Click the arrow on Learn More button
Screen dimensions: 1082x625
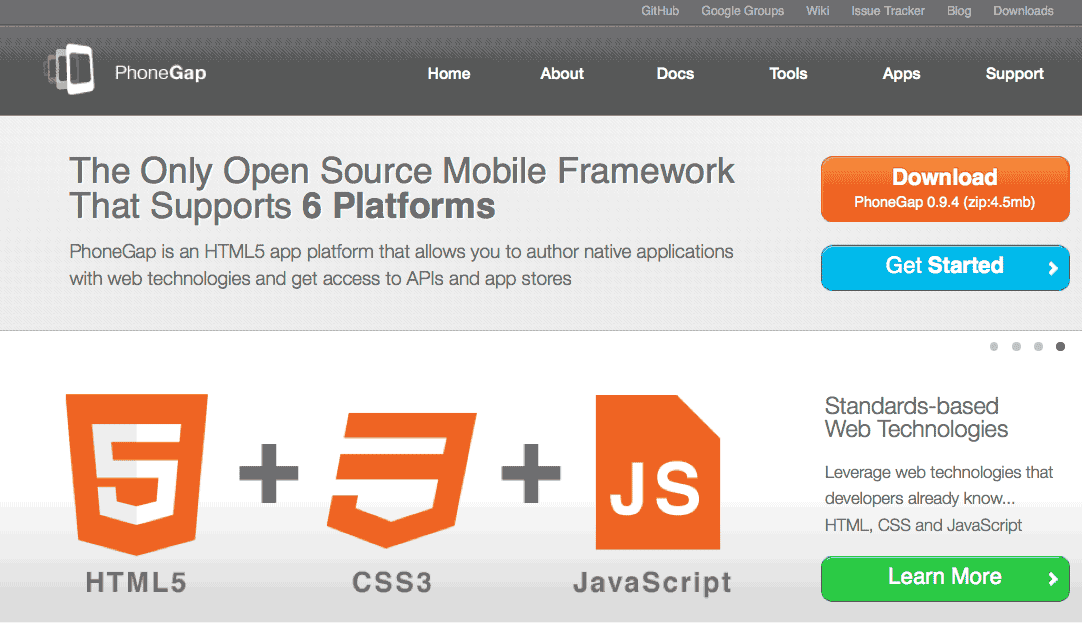click(1052, 578)
